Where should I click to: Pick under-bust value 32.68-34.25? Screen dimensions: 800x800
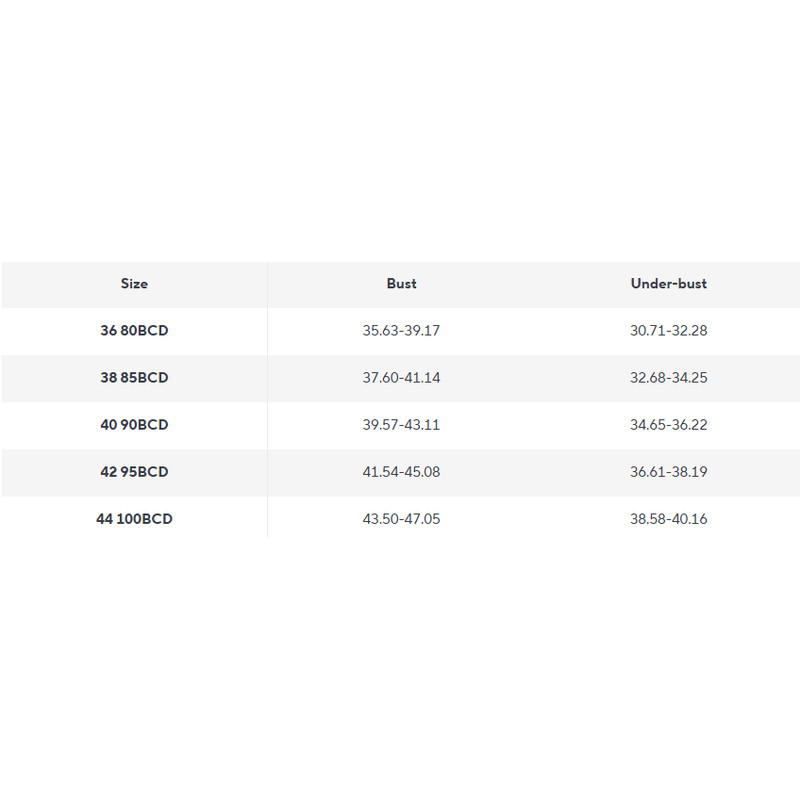coord(668,378)
